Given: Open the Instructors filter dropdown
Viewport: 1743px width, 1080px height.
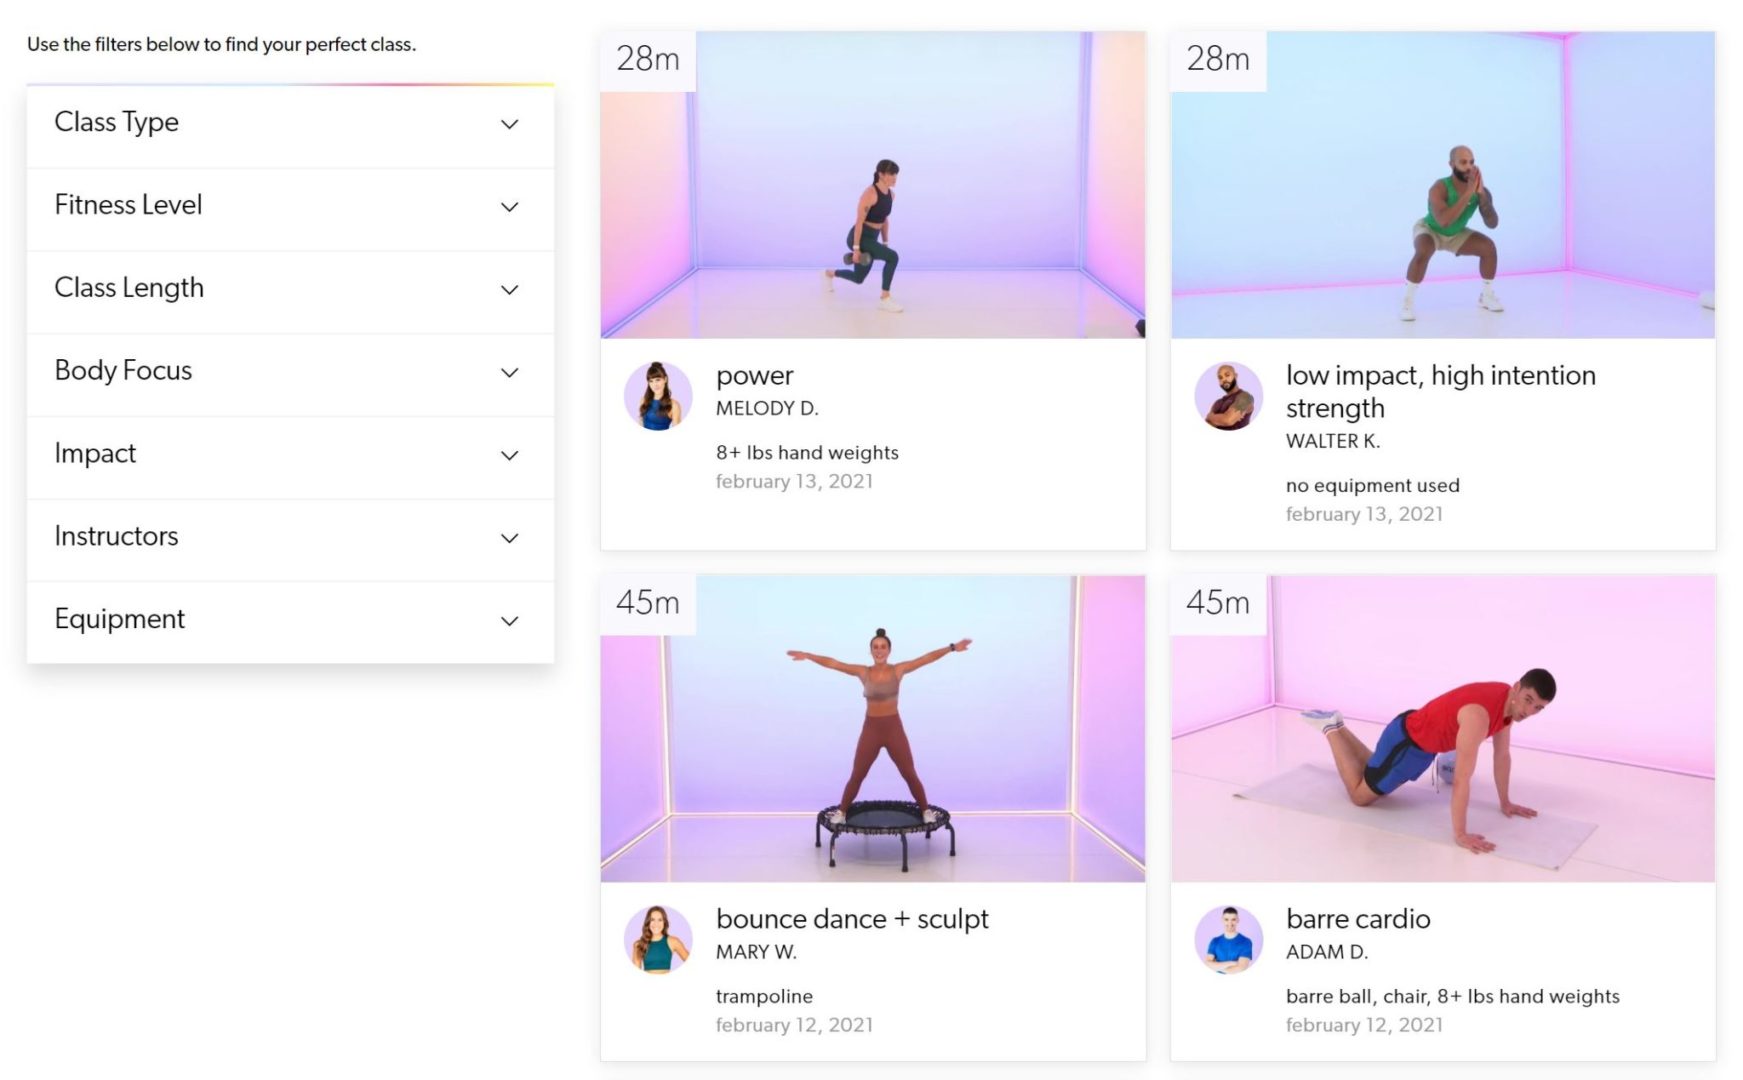Looking at the screenshot, I should (x=290, y=538).
